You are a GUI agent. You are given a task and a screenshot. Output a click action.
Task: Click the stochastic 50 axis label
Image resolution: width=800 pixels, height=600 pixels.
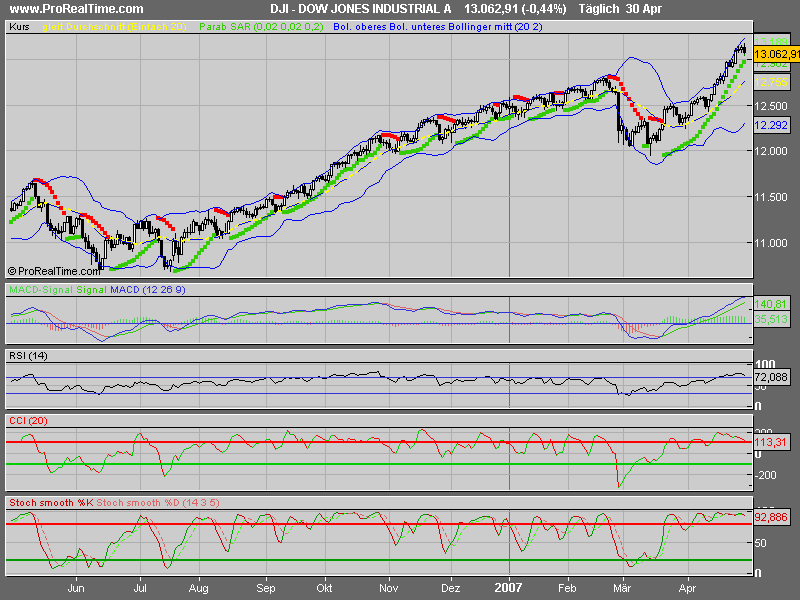[760, 543]
